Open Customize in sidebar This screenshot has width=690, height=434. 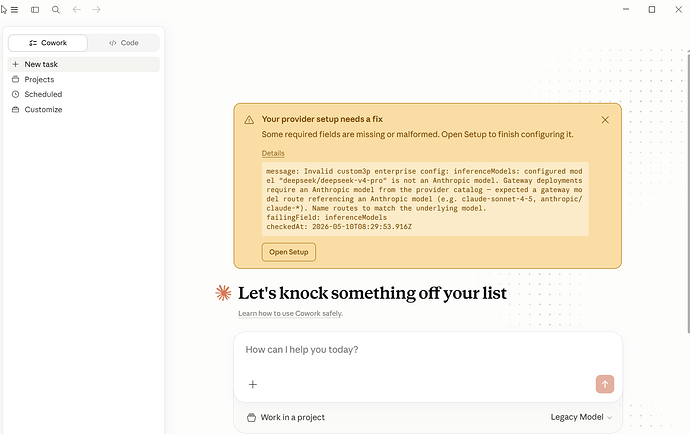pos(84,110)
